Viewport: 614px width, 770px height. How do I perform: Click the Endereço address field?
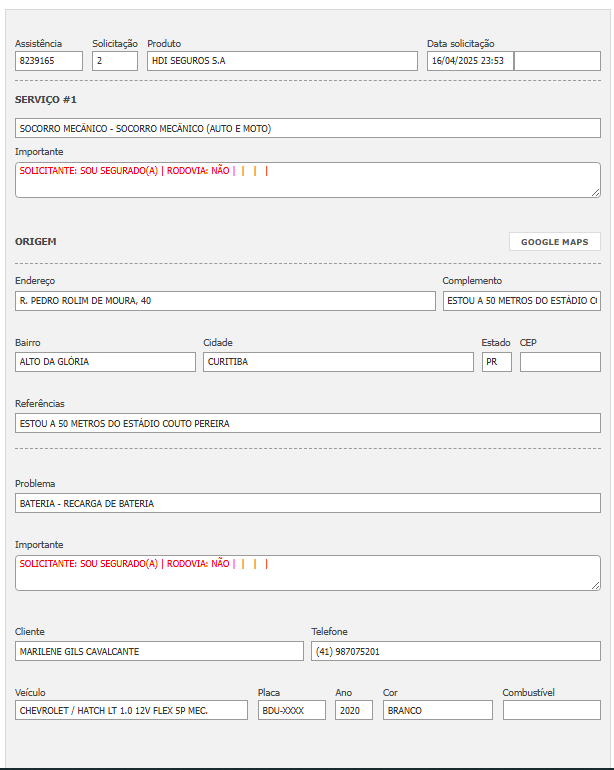225,301
